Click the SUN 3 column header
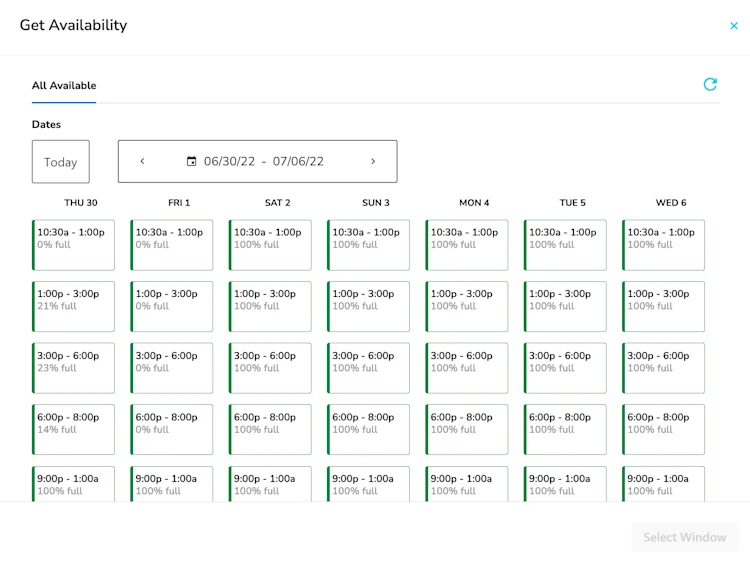Viewport: 750px width, 563px height. click(x=376, y=203)
